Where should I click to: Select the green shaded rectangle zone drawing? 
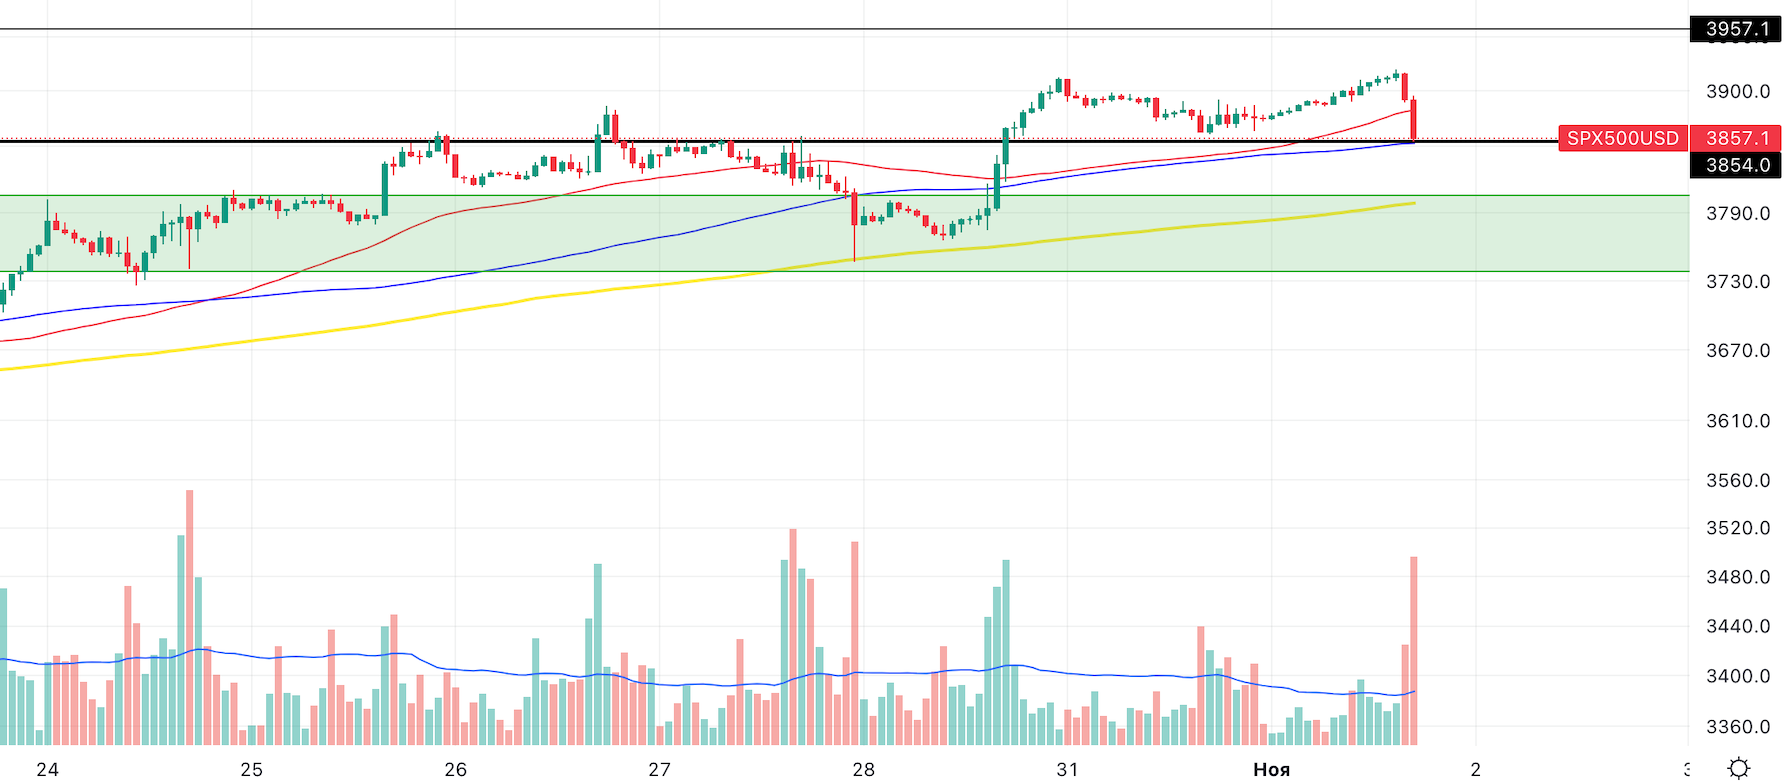click(x=844, y=233)
